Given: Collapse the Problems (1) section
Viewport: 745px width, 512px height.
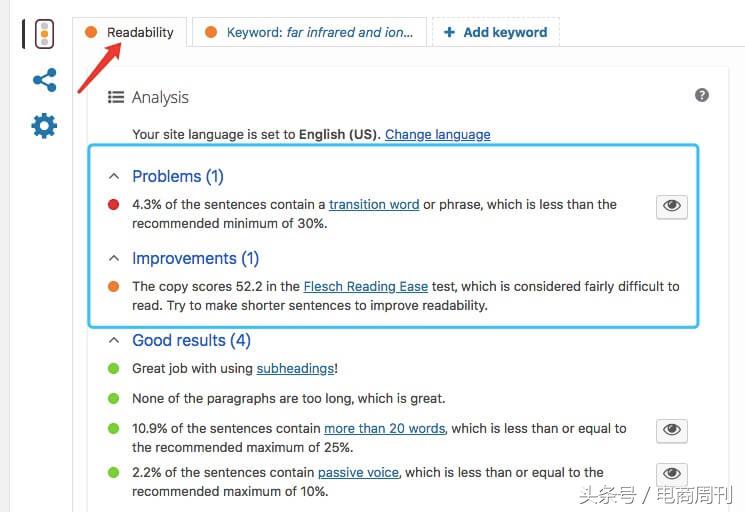Looking at the screenshot, I should point(114,176).
